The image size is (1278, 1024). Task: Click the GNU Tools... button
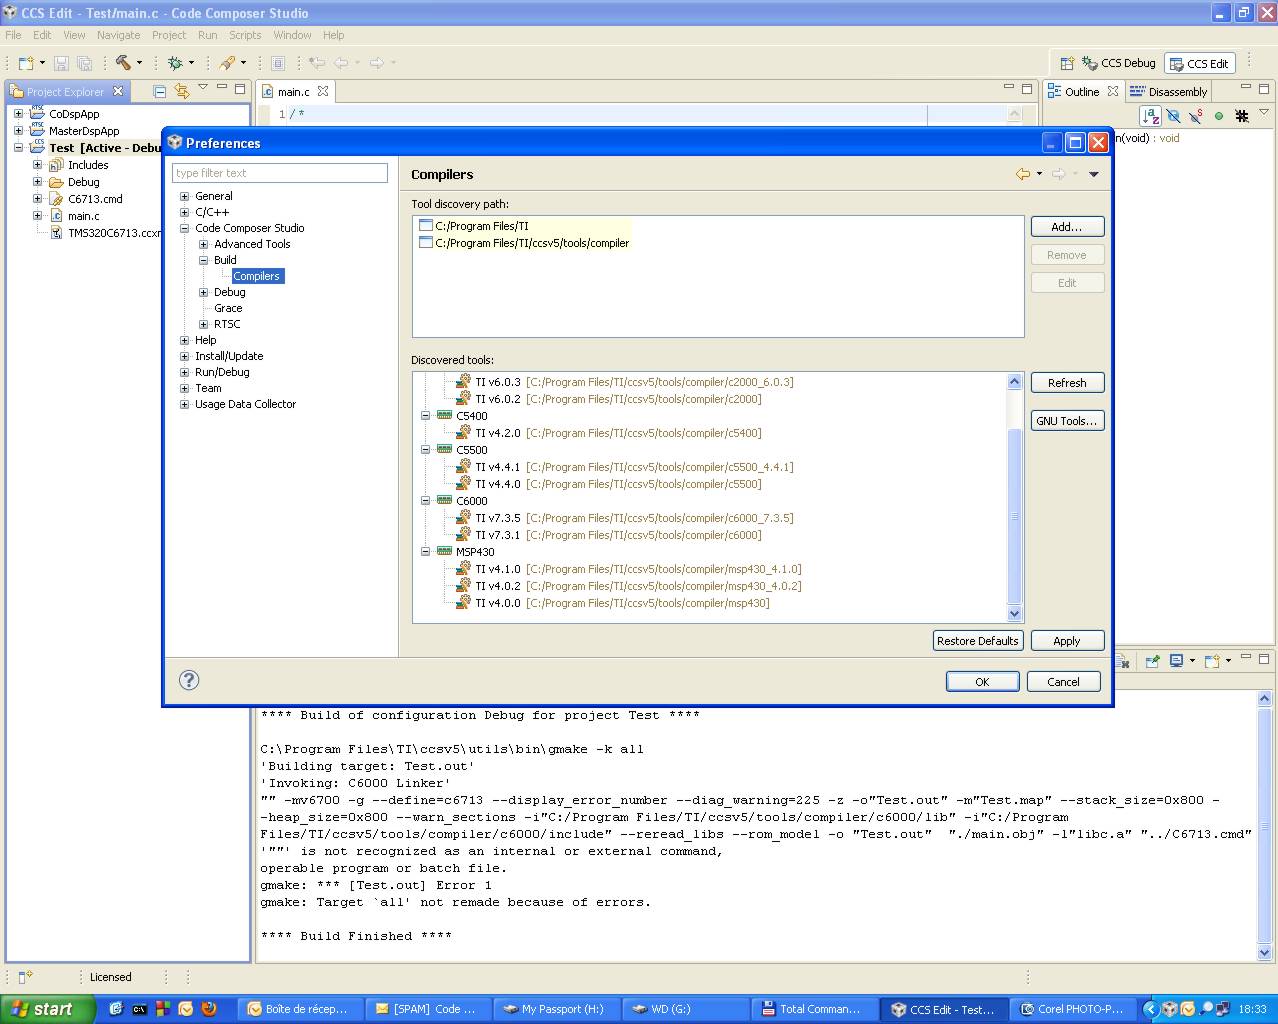1067,421
